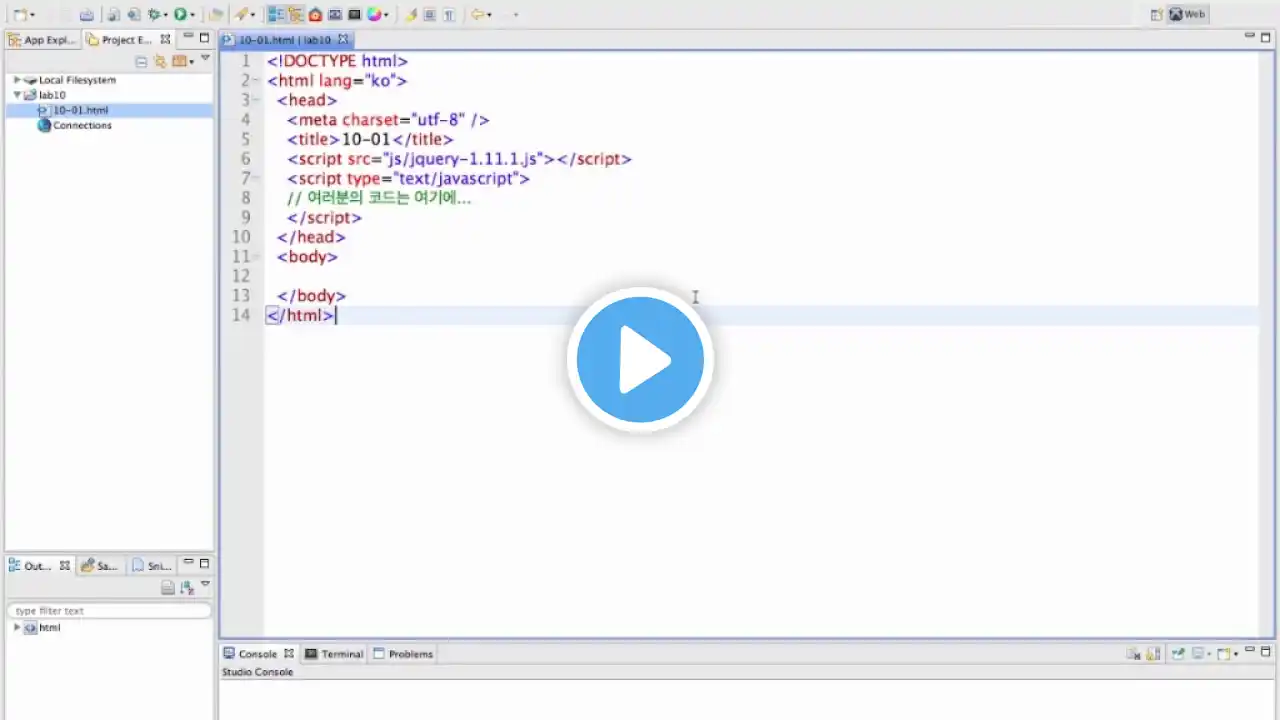This screenshot has height=720, width=1280.
Task: Expand the Local Filesystem tree node
Action: pyautogui.click(x=17, y=80)
